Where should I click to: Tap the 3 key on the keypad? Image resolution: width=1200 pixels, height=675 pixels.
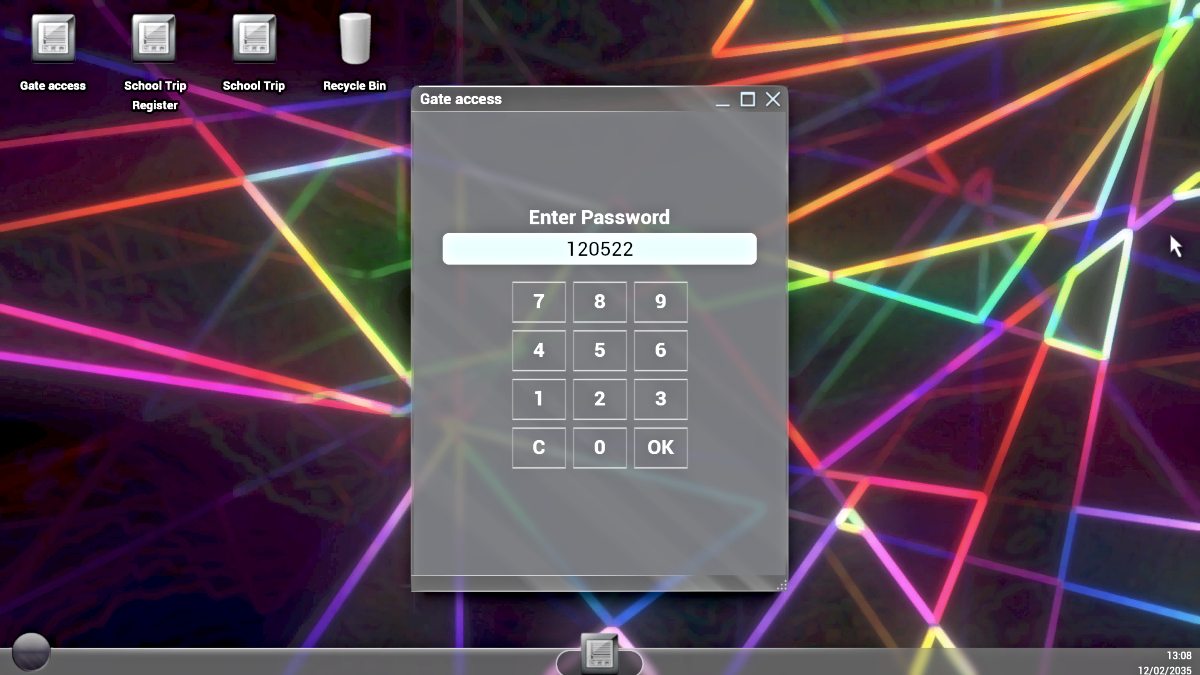660,399
